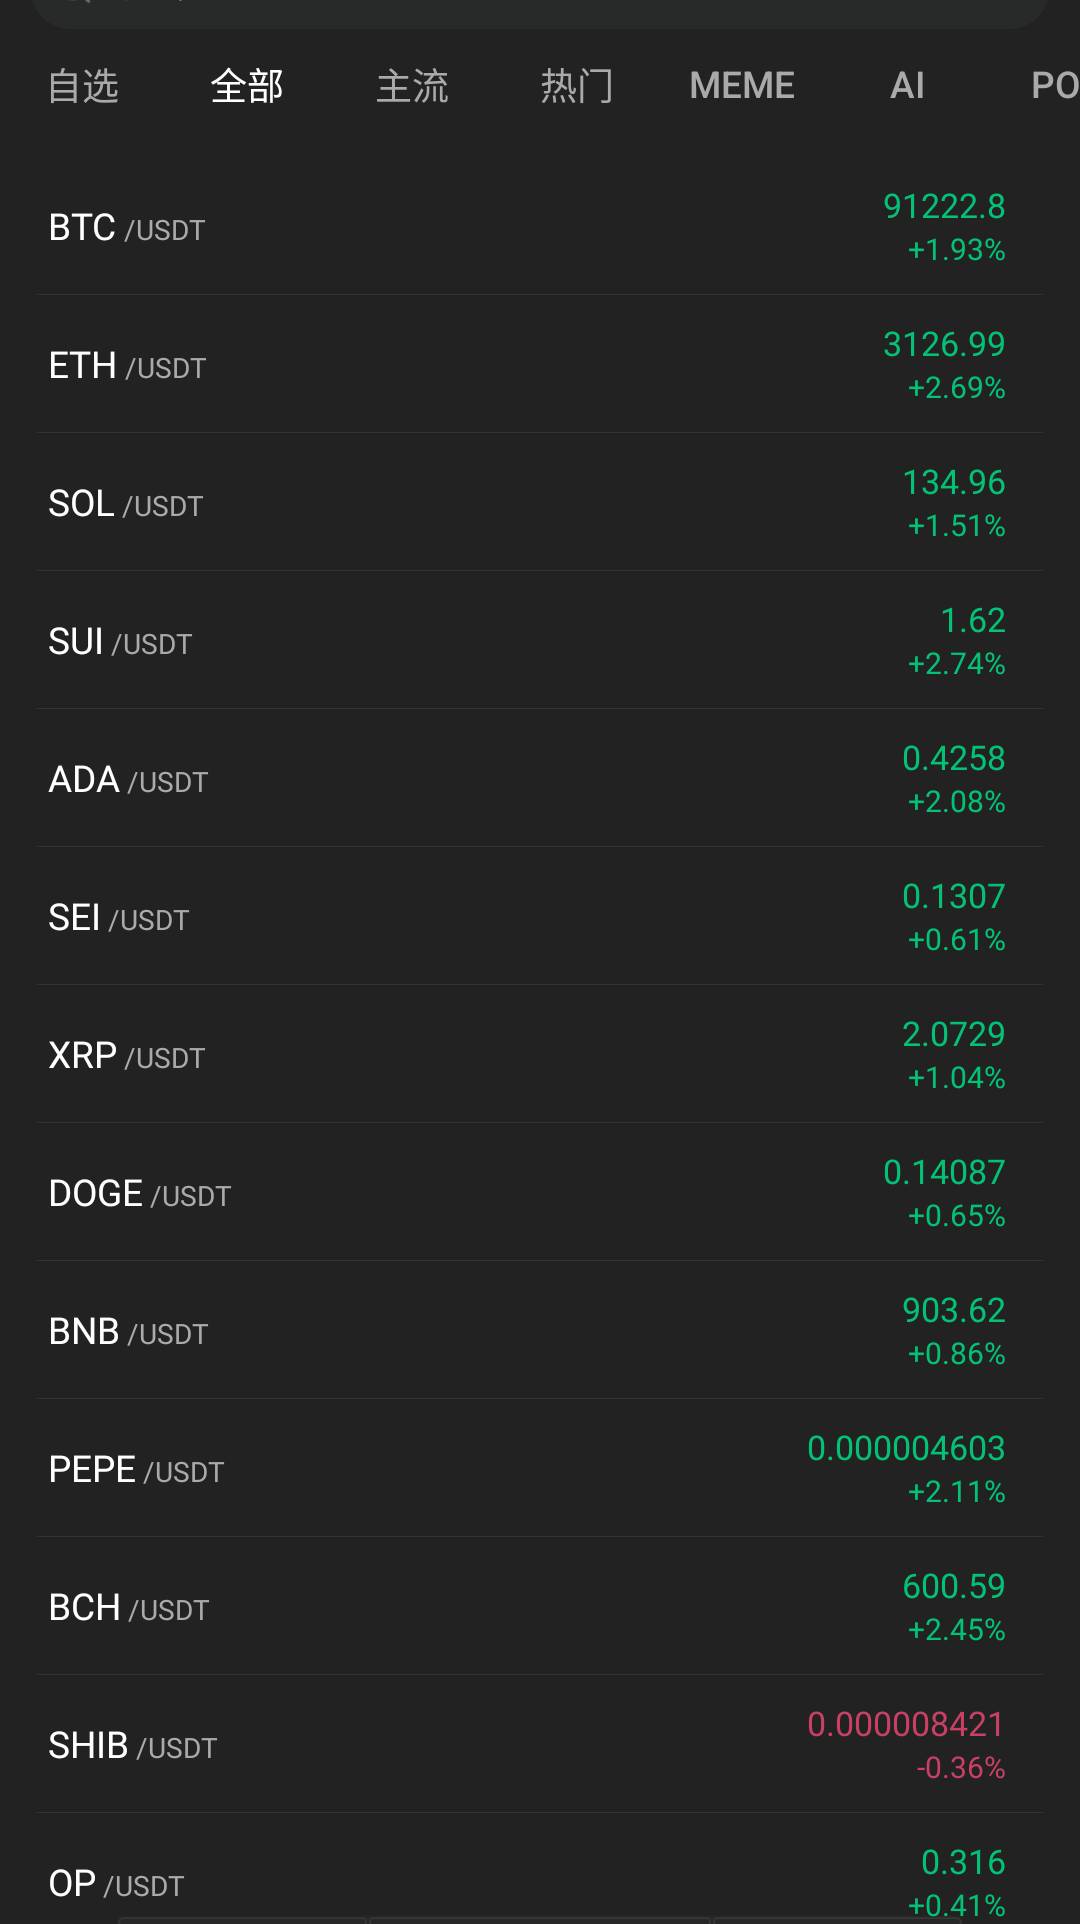Tap the search bar at top
The height and width of the screenshot is (1924, 1080).
click(x=540, y=10)
